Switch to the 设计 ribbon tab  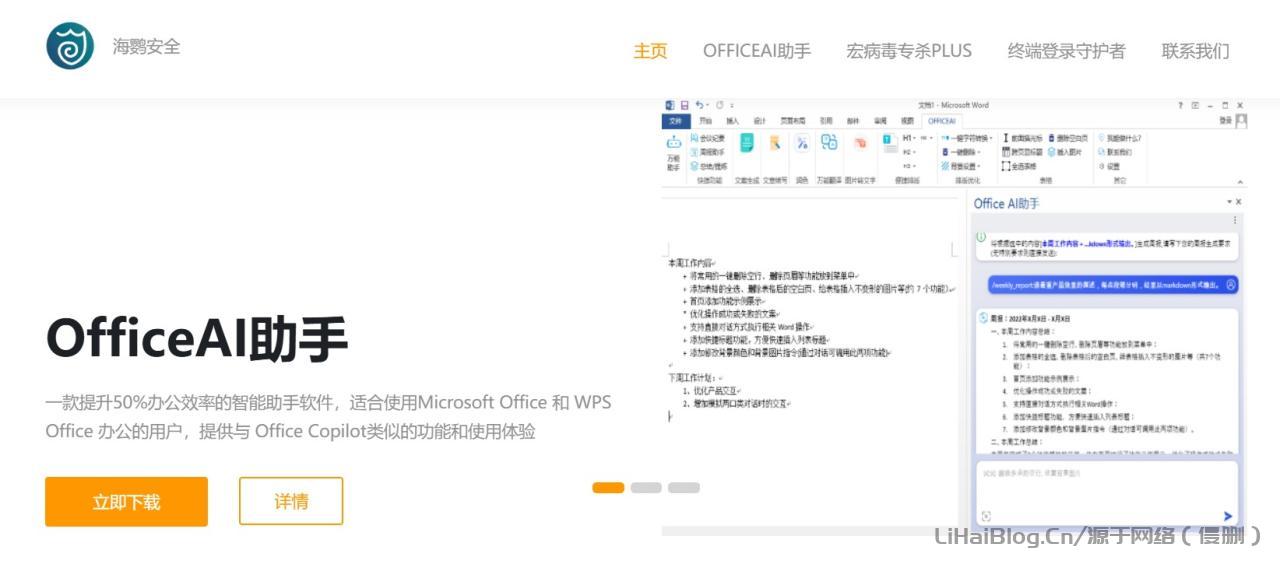coord(760,121)
